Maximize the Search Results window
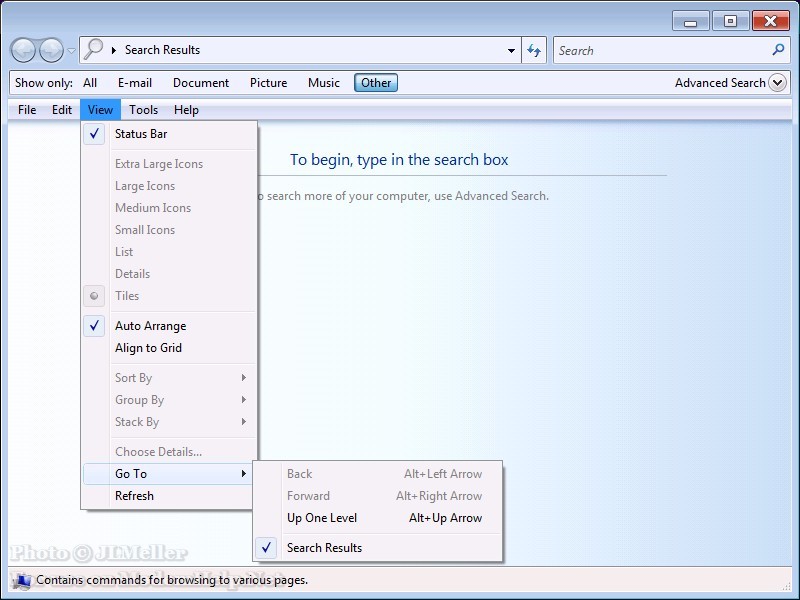Viewport: 800px width, 600px height. pos(731,21)
